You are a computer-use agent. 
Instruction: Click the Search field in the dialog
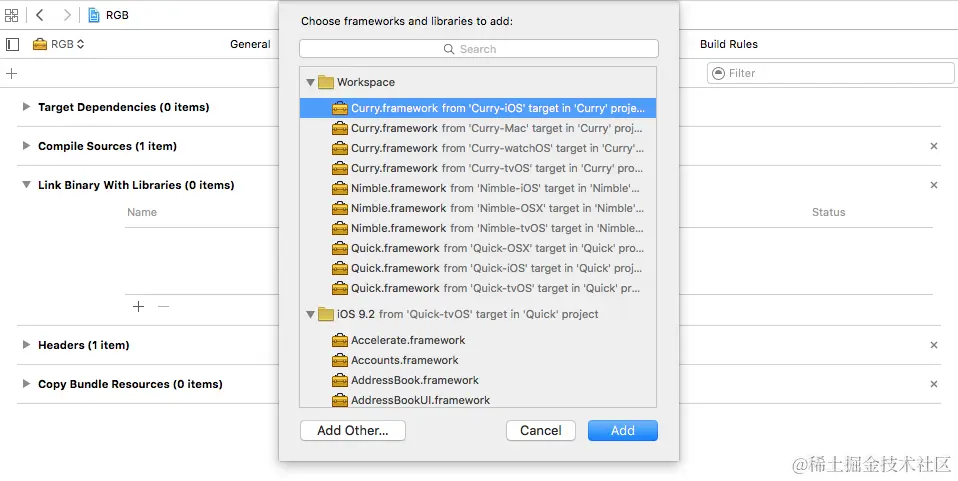(x=479, y=49)
